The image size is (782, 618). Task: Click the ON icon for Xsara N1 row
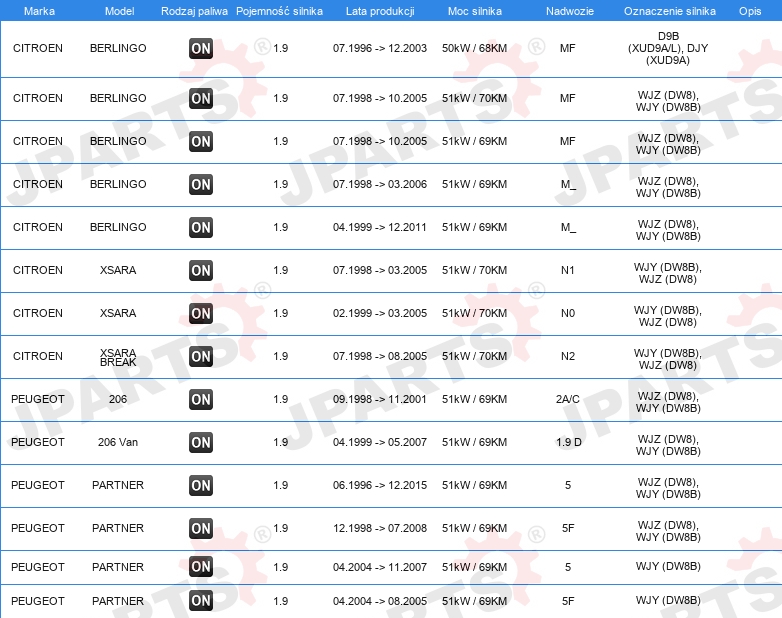(x=201, y=270)
